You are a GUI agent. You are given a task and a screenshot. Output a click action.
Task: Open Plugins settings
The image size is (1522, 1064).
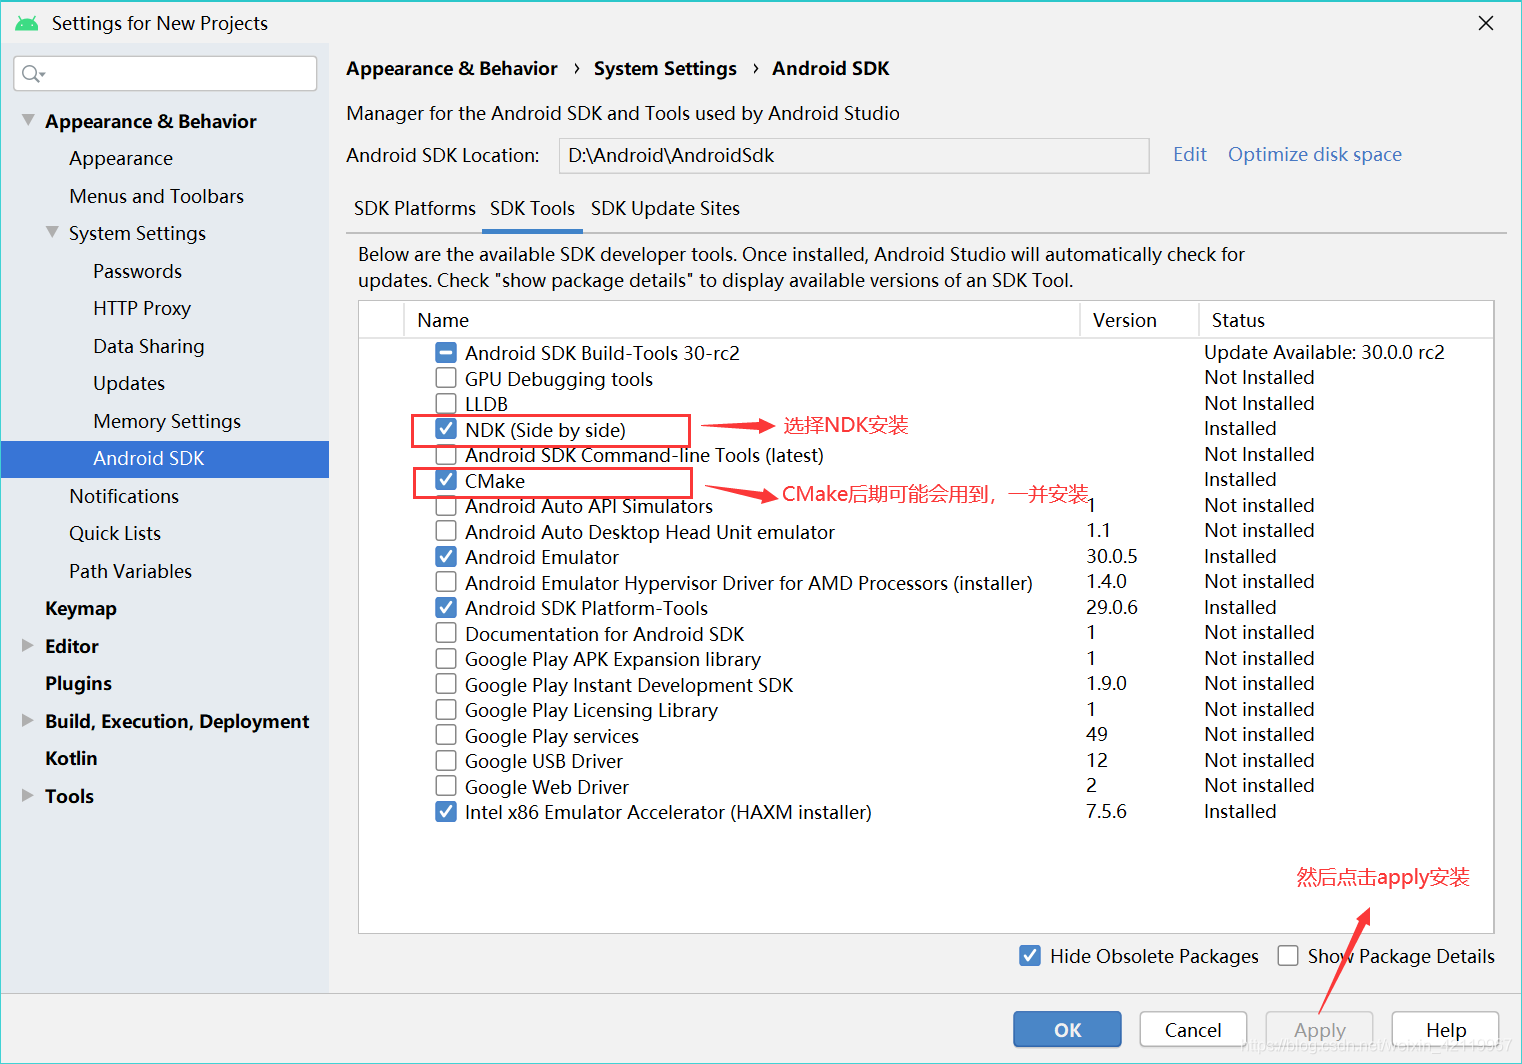(x=78, y=683)
